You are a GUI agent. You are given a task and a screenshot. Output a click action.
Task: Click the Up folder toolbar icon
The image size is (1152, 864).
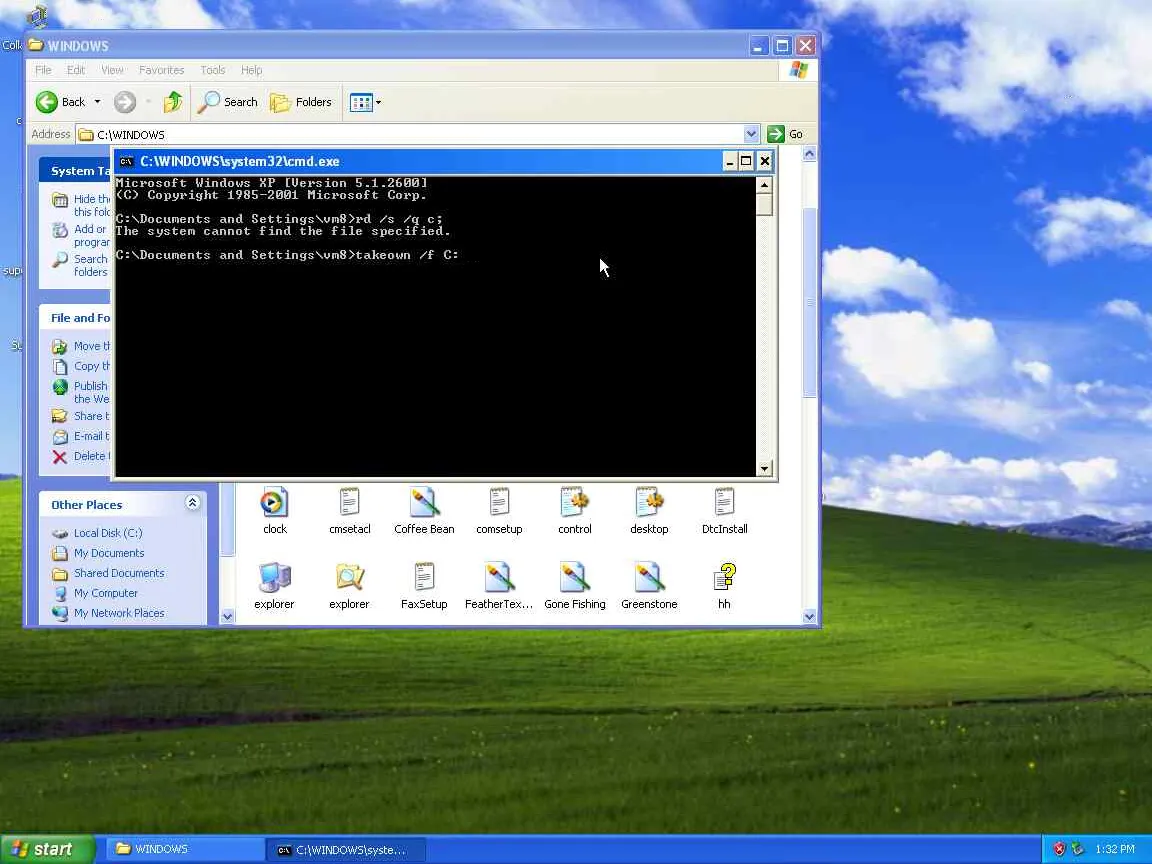point(173,102)
